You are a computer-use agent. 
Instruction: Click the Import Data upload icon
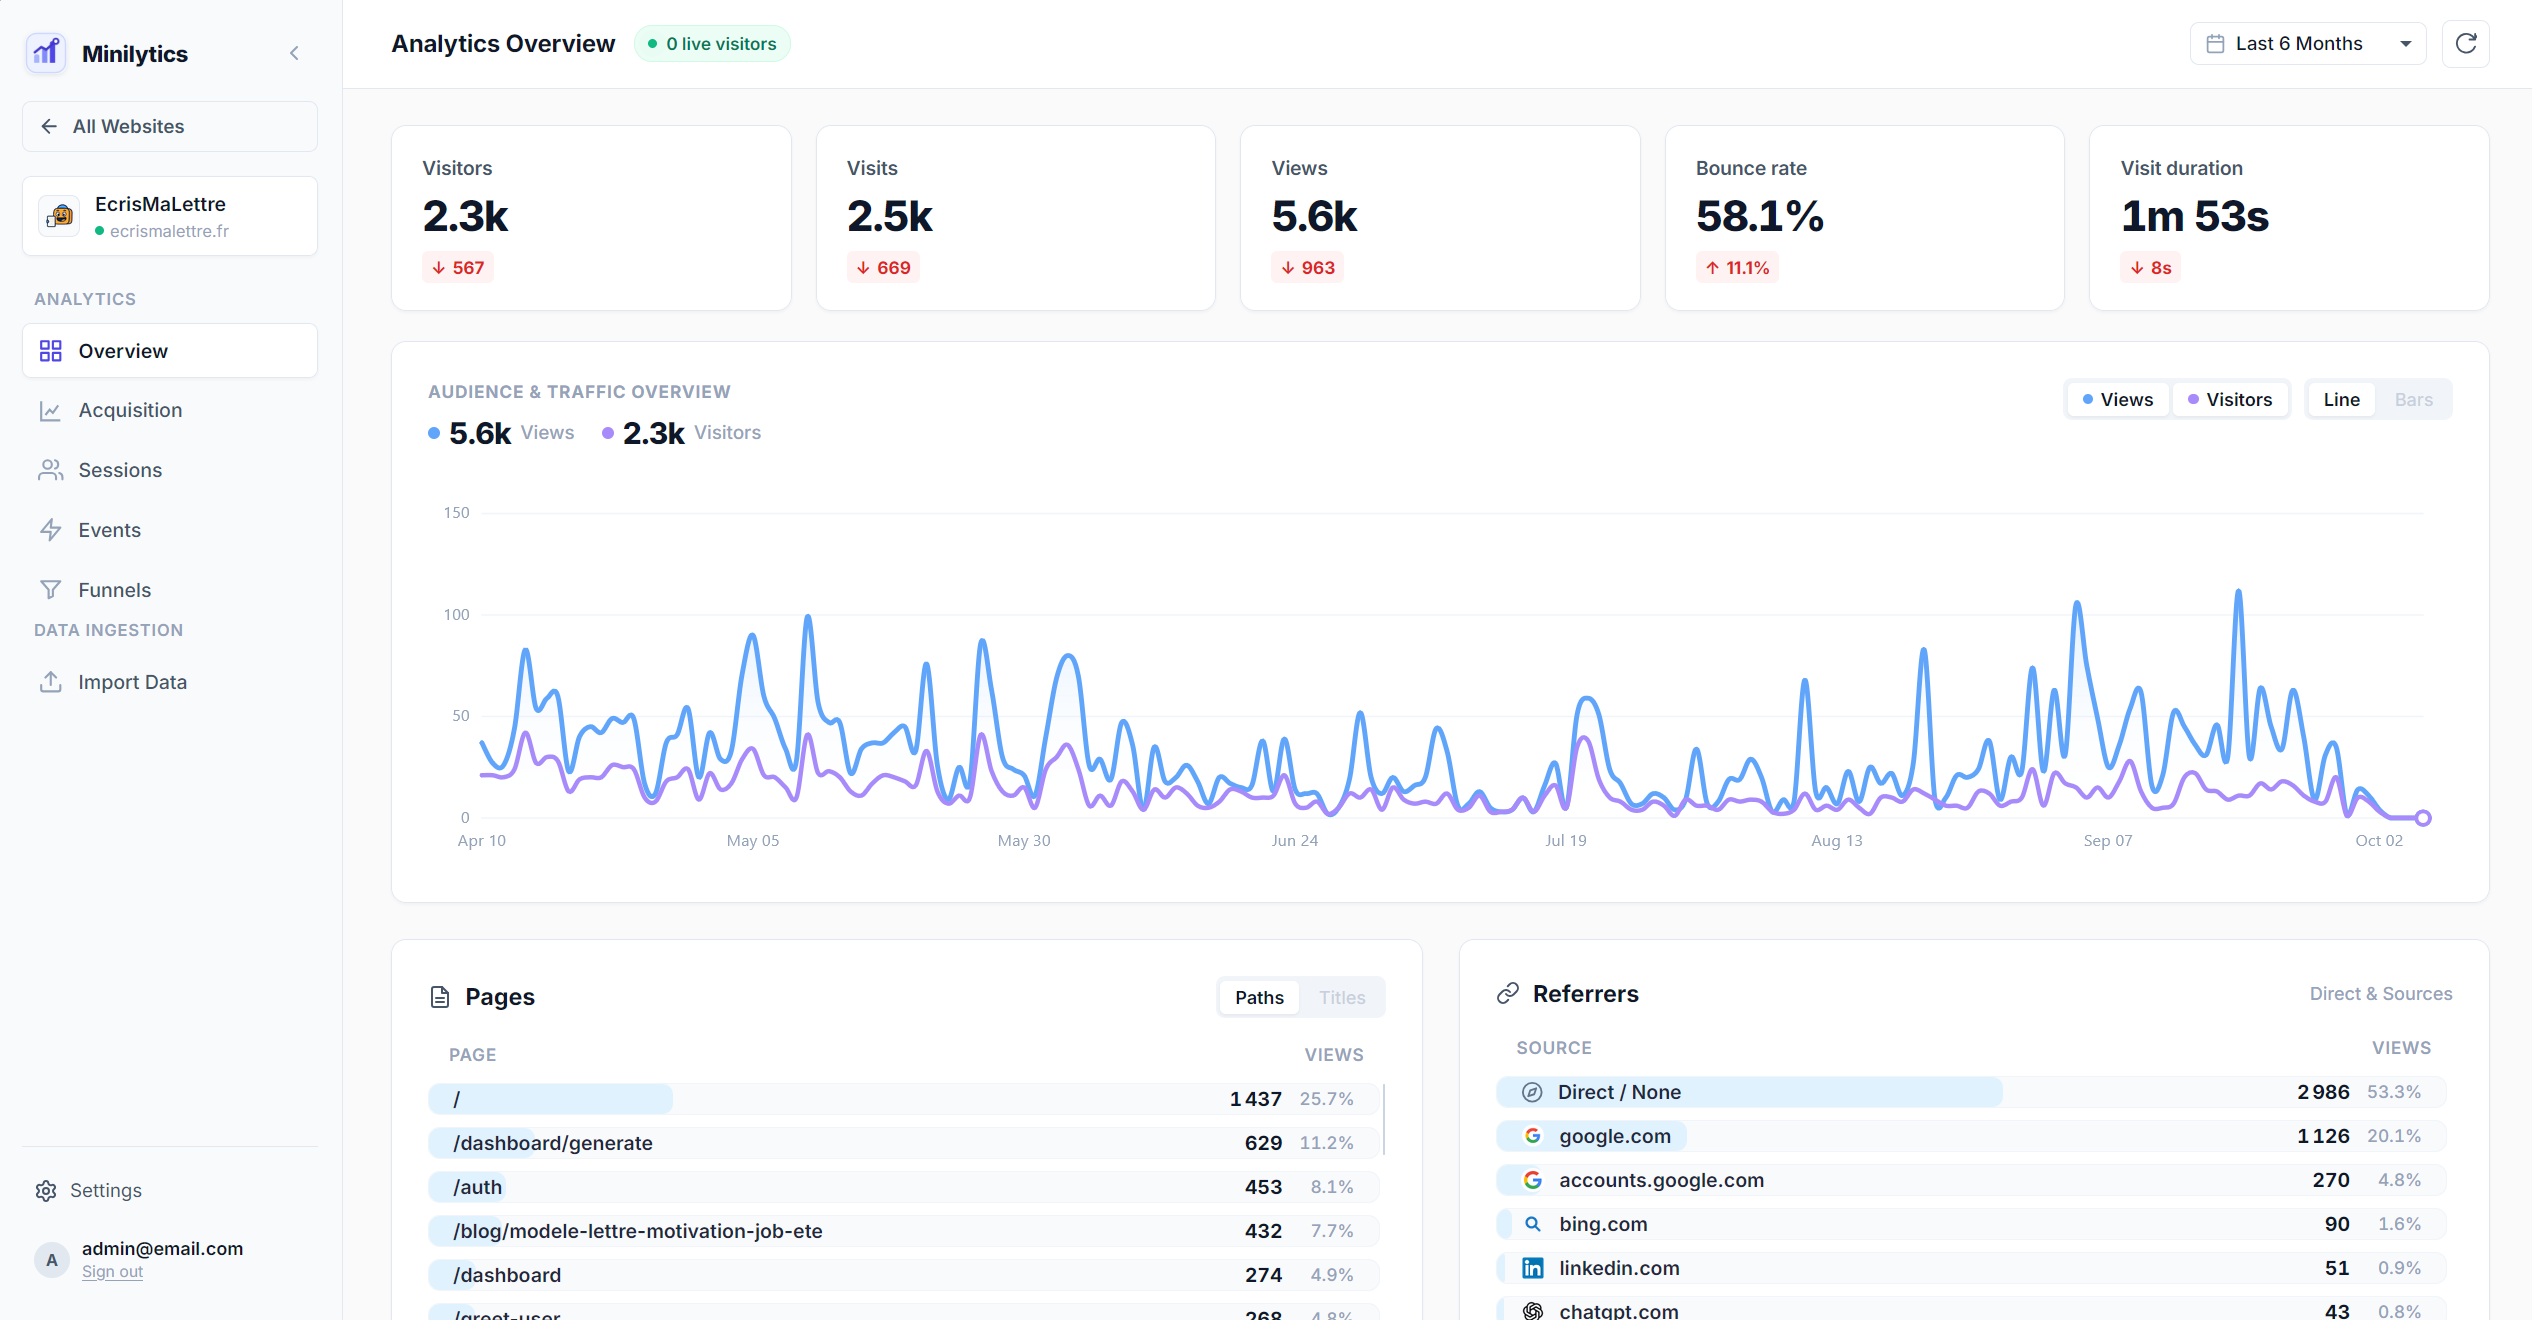tap(50, 682)
